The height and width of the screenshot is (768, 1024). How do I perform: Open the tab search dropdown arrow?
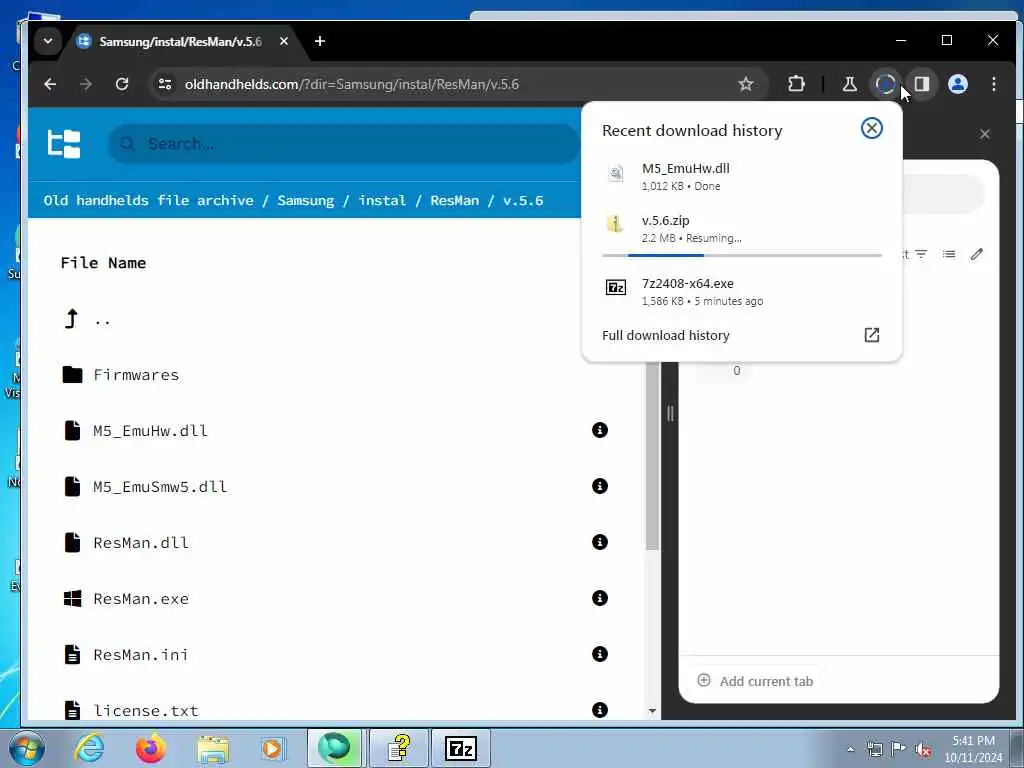coord(48,41)
